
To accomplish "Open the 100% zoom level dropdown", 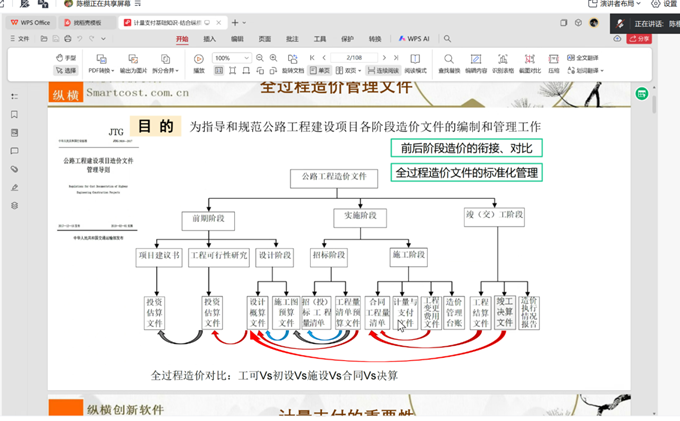I will (x=232, y=58).
